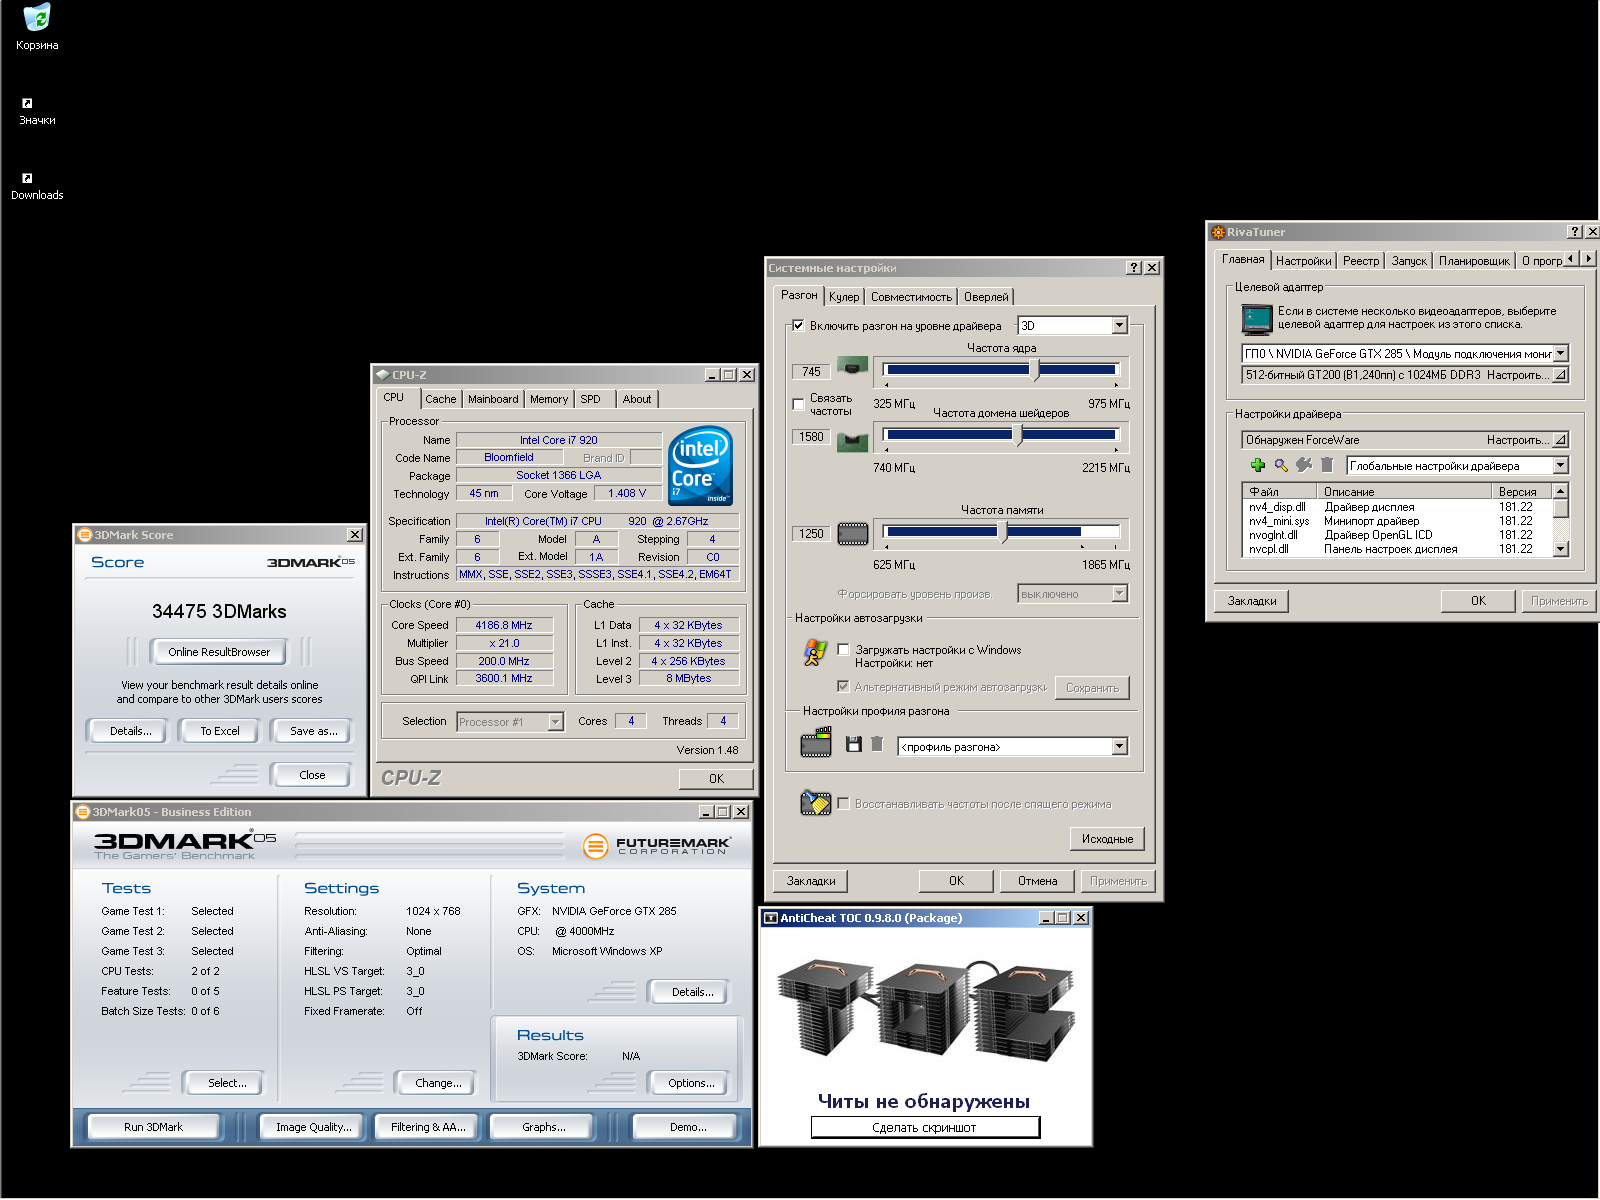The image size is (1600, 1200).
Task: Open the Кулер tab in system settings
Action: click(844, 297)
